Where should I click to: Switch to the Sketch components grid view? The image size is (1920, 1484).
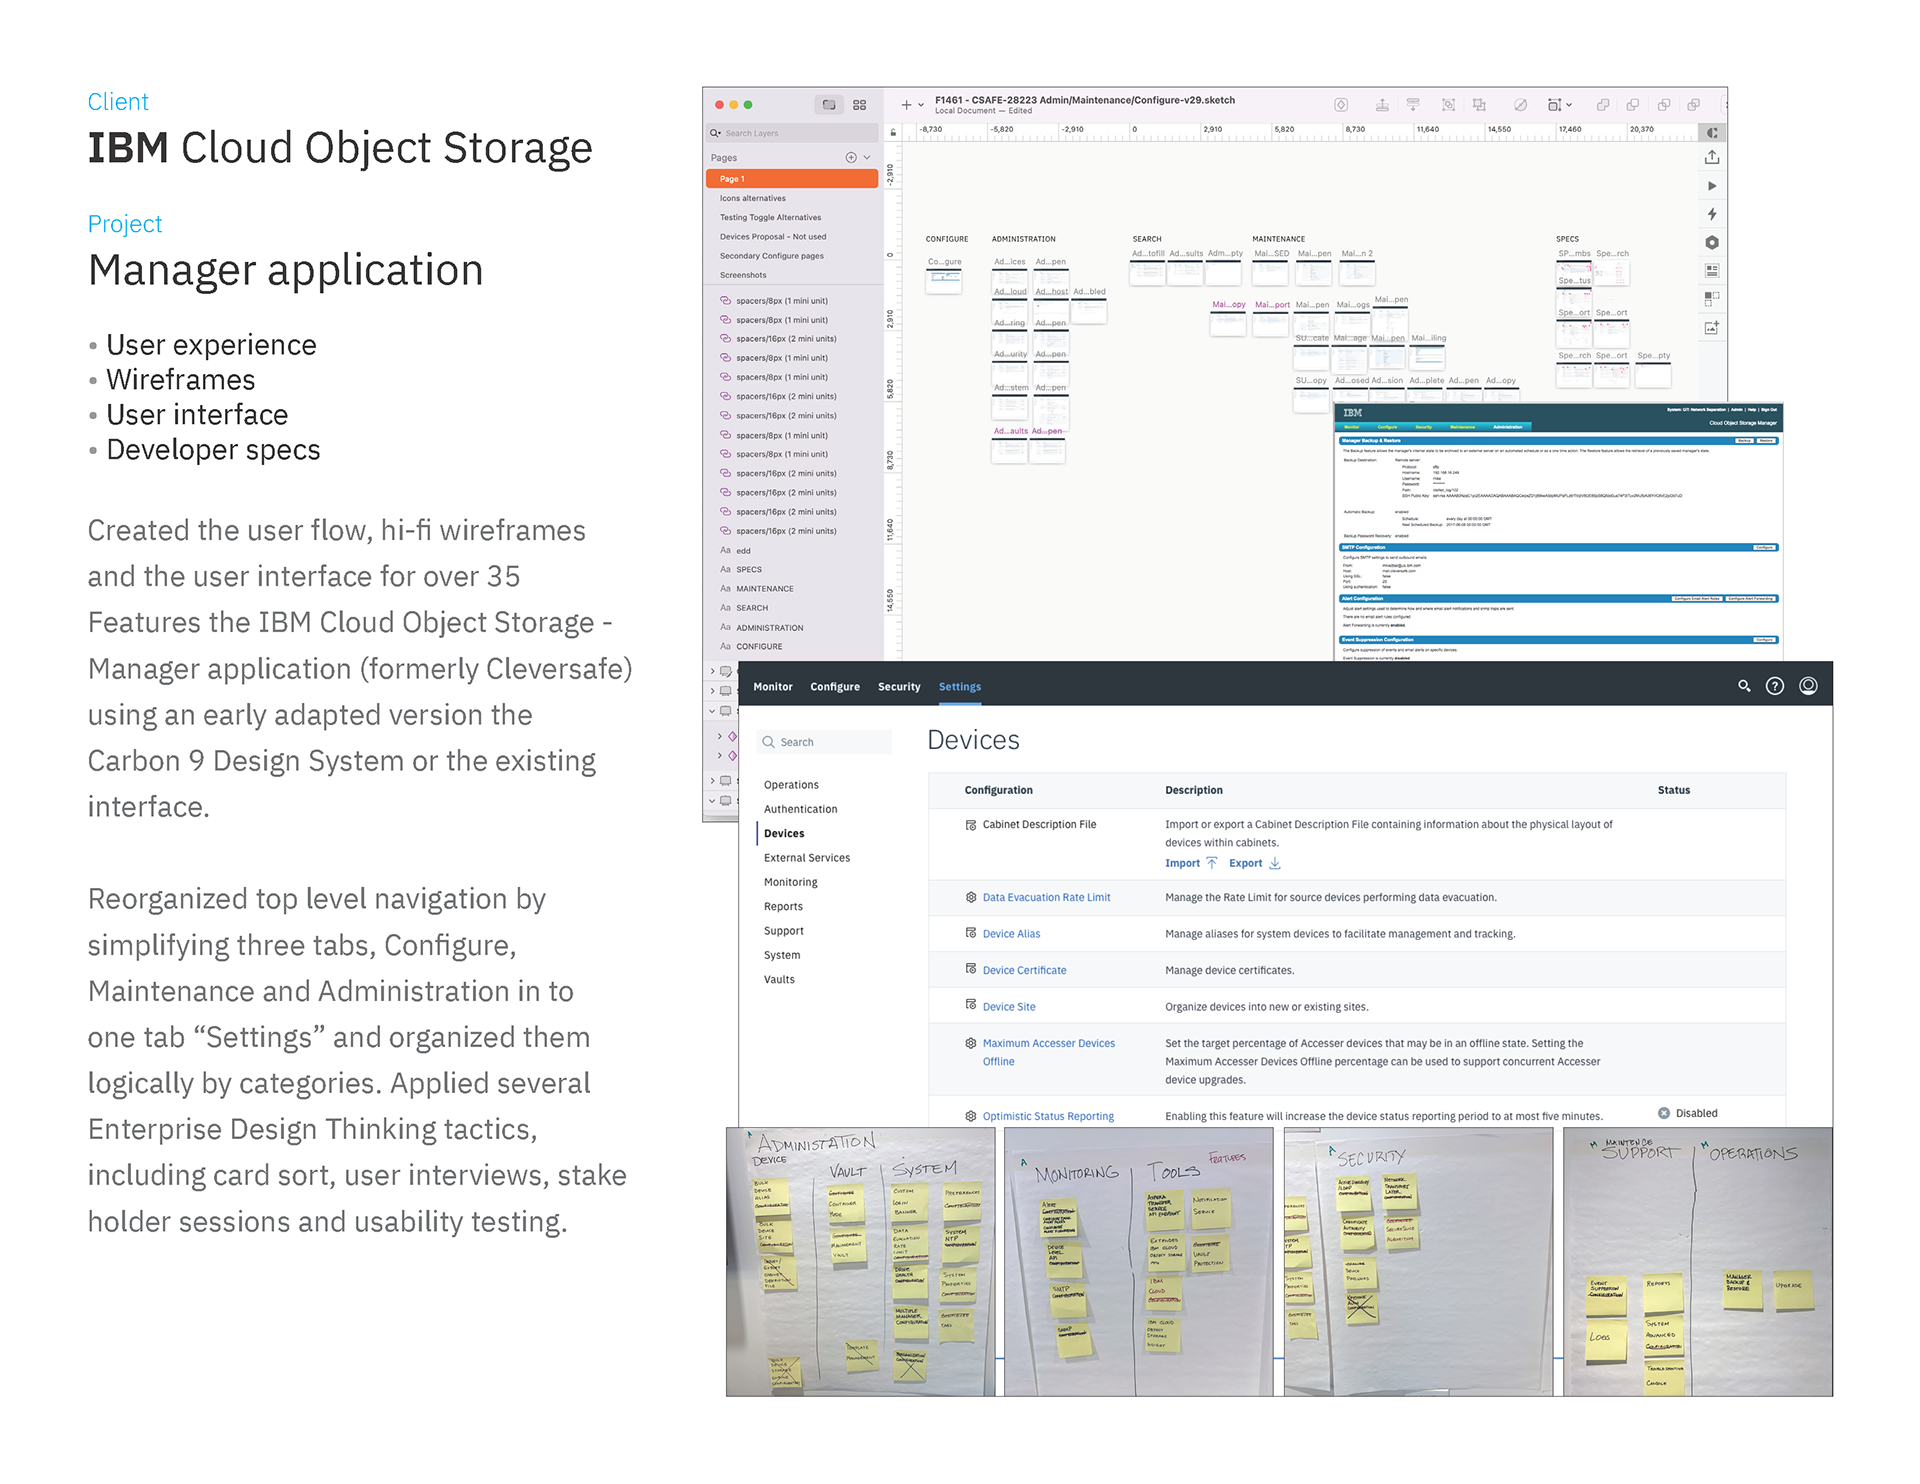860,105
